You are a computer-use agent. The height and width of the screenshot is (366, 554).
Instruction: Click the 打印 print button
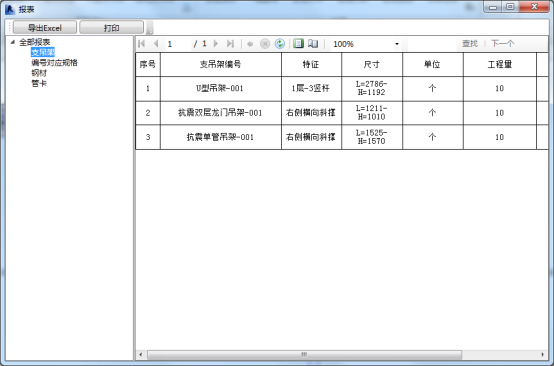click(112, 28)
